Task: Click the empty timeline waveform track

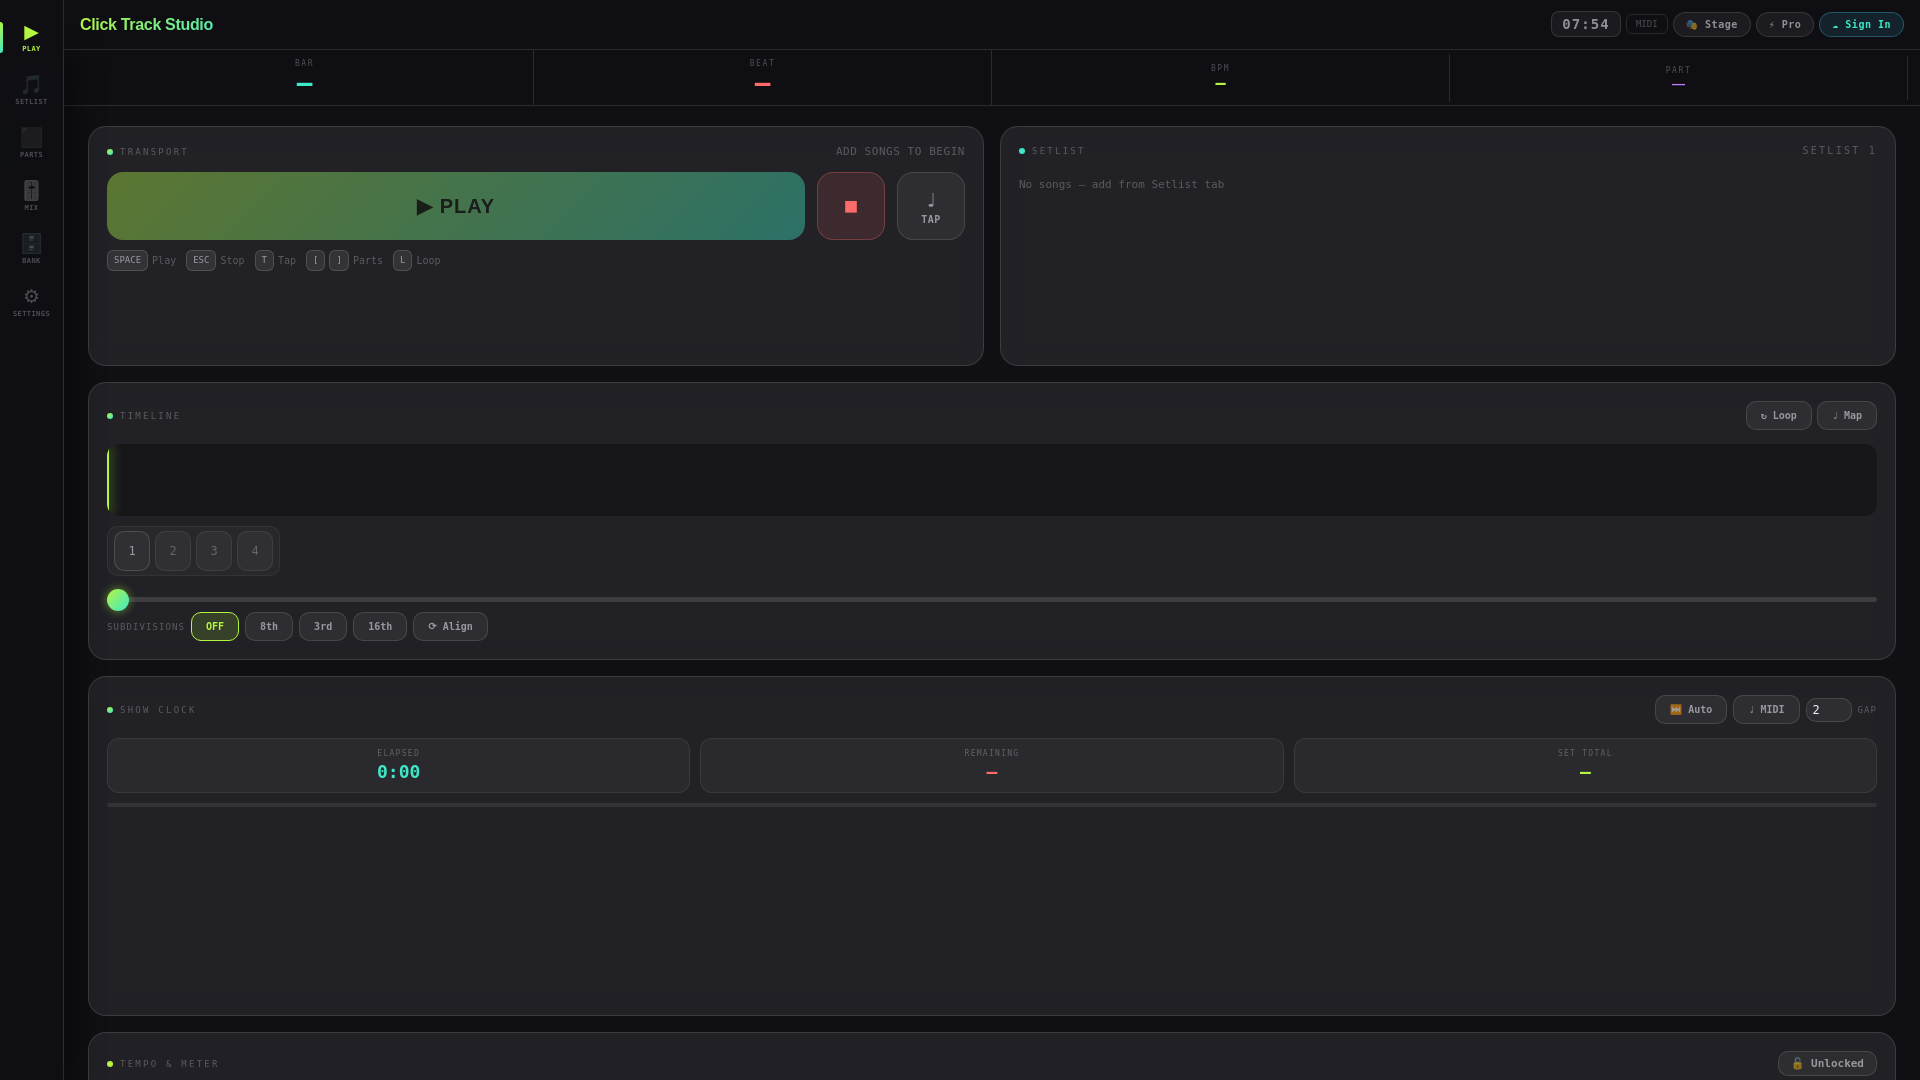Action: pos(992,480)
